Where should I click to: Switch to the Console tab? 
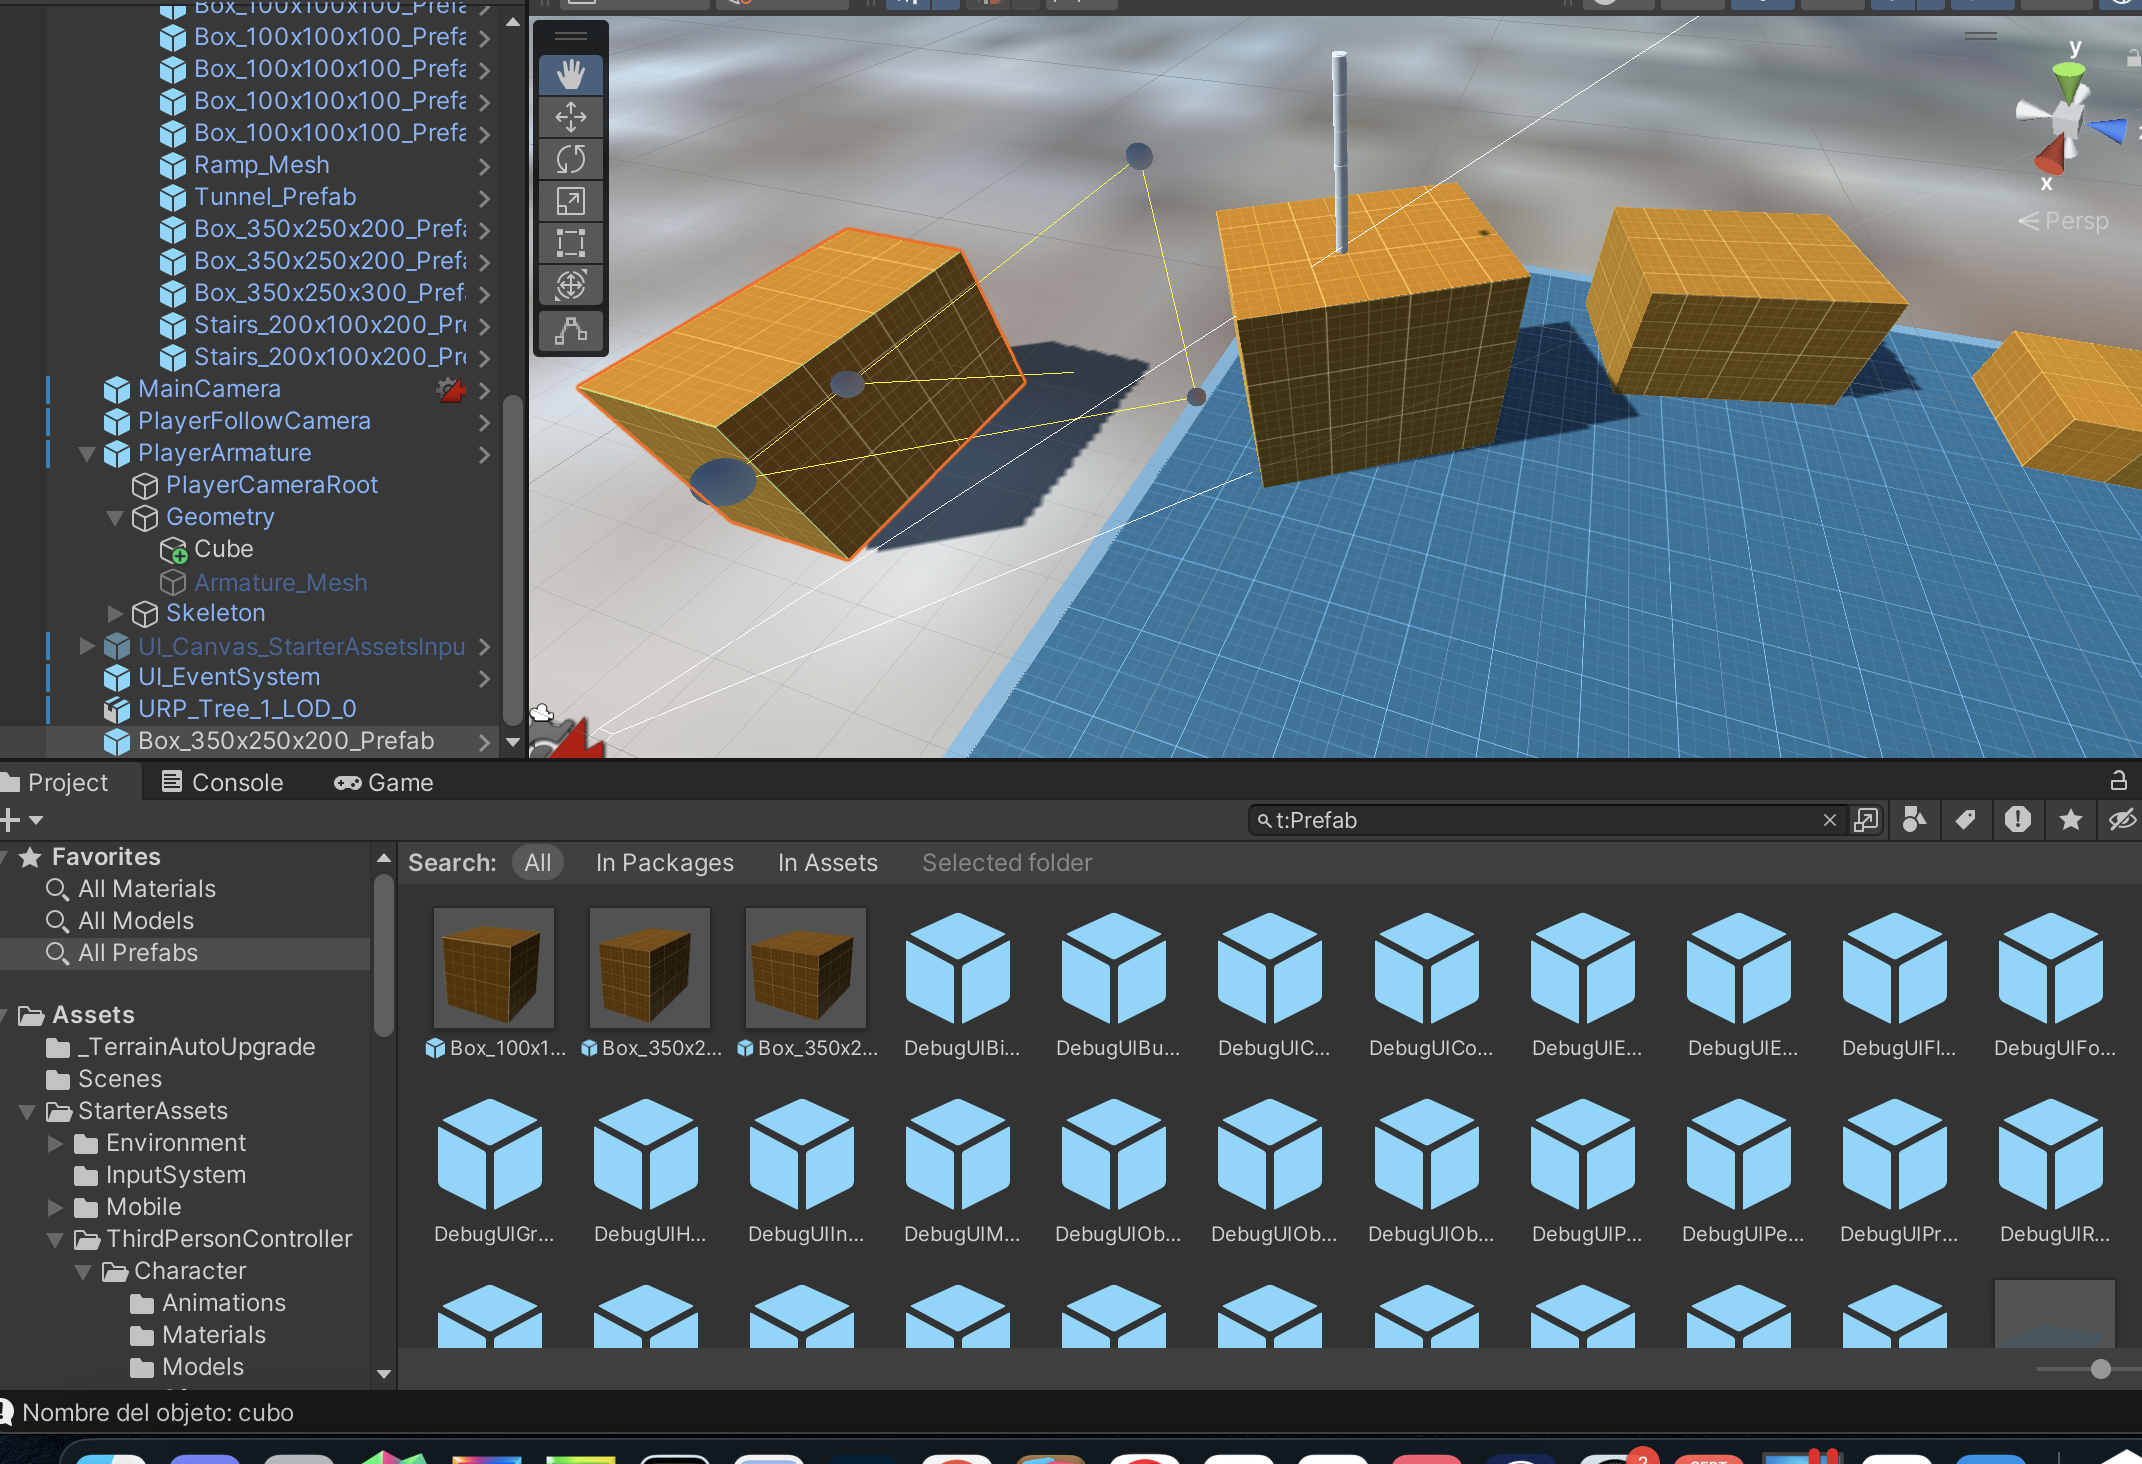pos(223,782)
